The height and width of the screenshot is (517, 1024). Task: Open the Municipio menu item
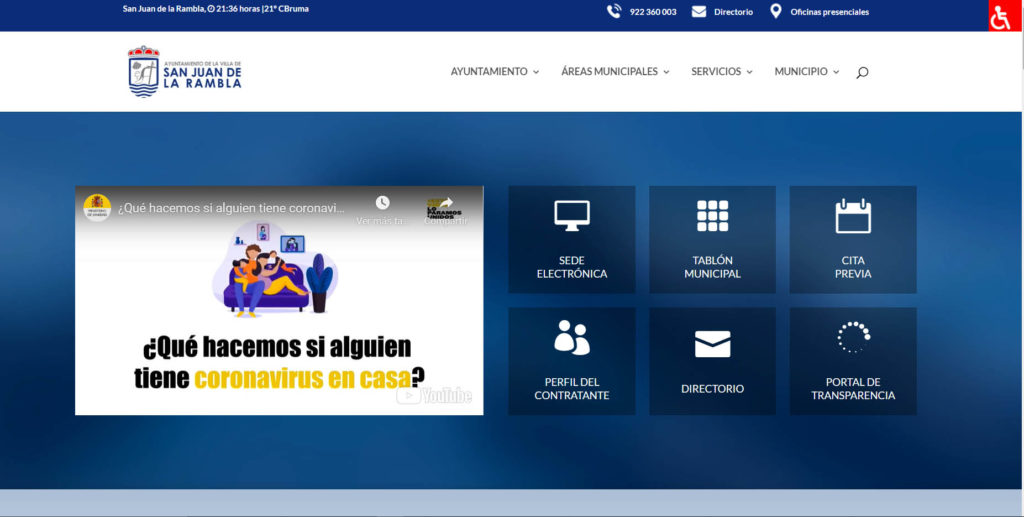point(806,72)
